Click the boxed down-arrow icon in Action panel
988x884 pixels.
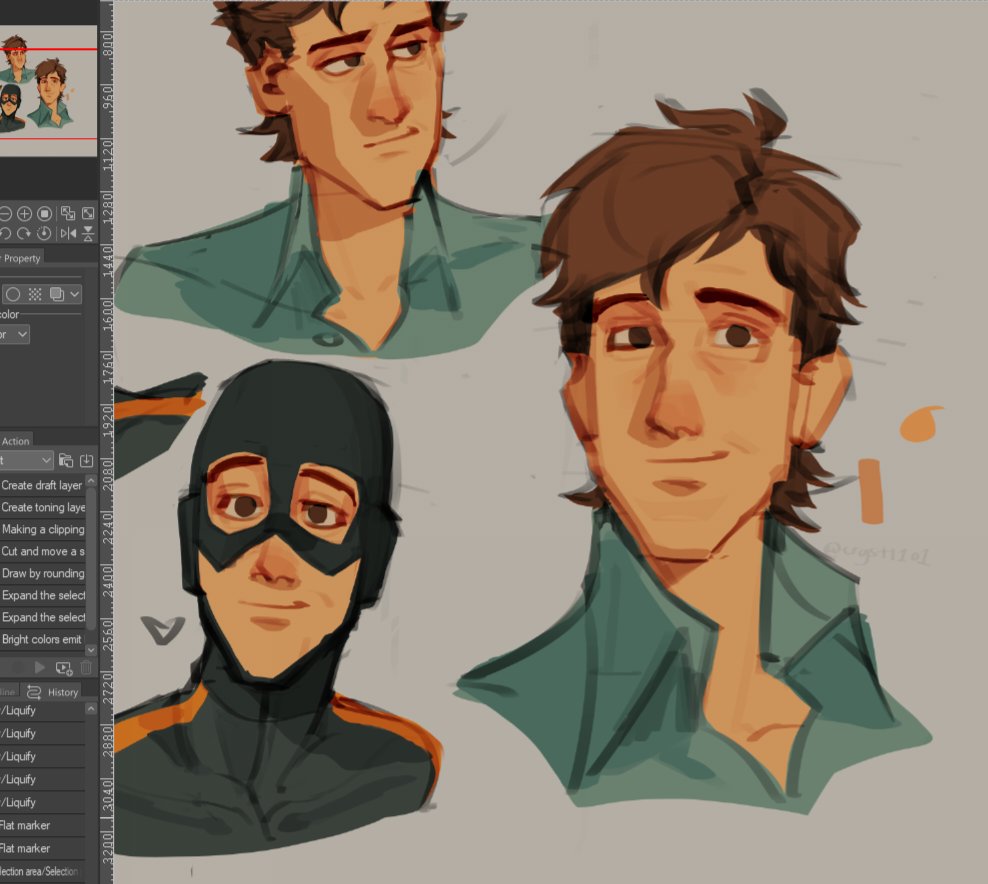tap(86, 461)
